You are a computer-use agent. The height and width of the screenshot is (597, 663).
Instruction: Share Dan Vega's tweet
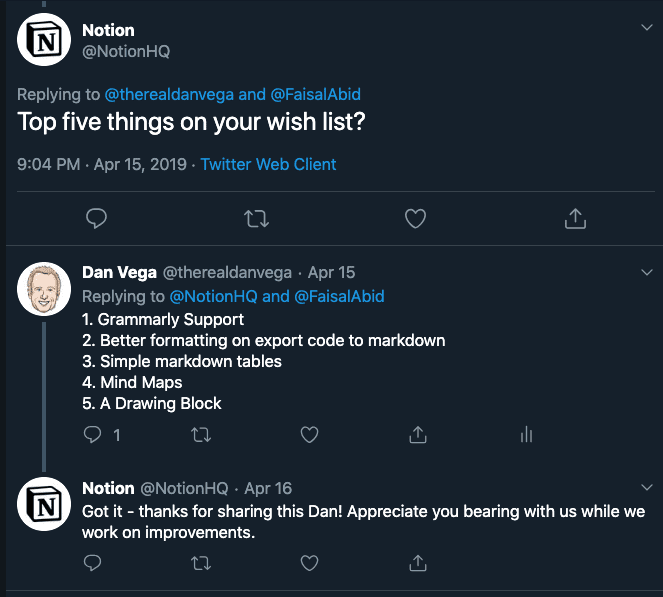[418, 434]
